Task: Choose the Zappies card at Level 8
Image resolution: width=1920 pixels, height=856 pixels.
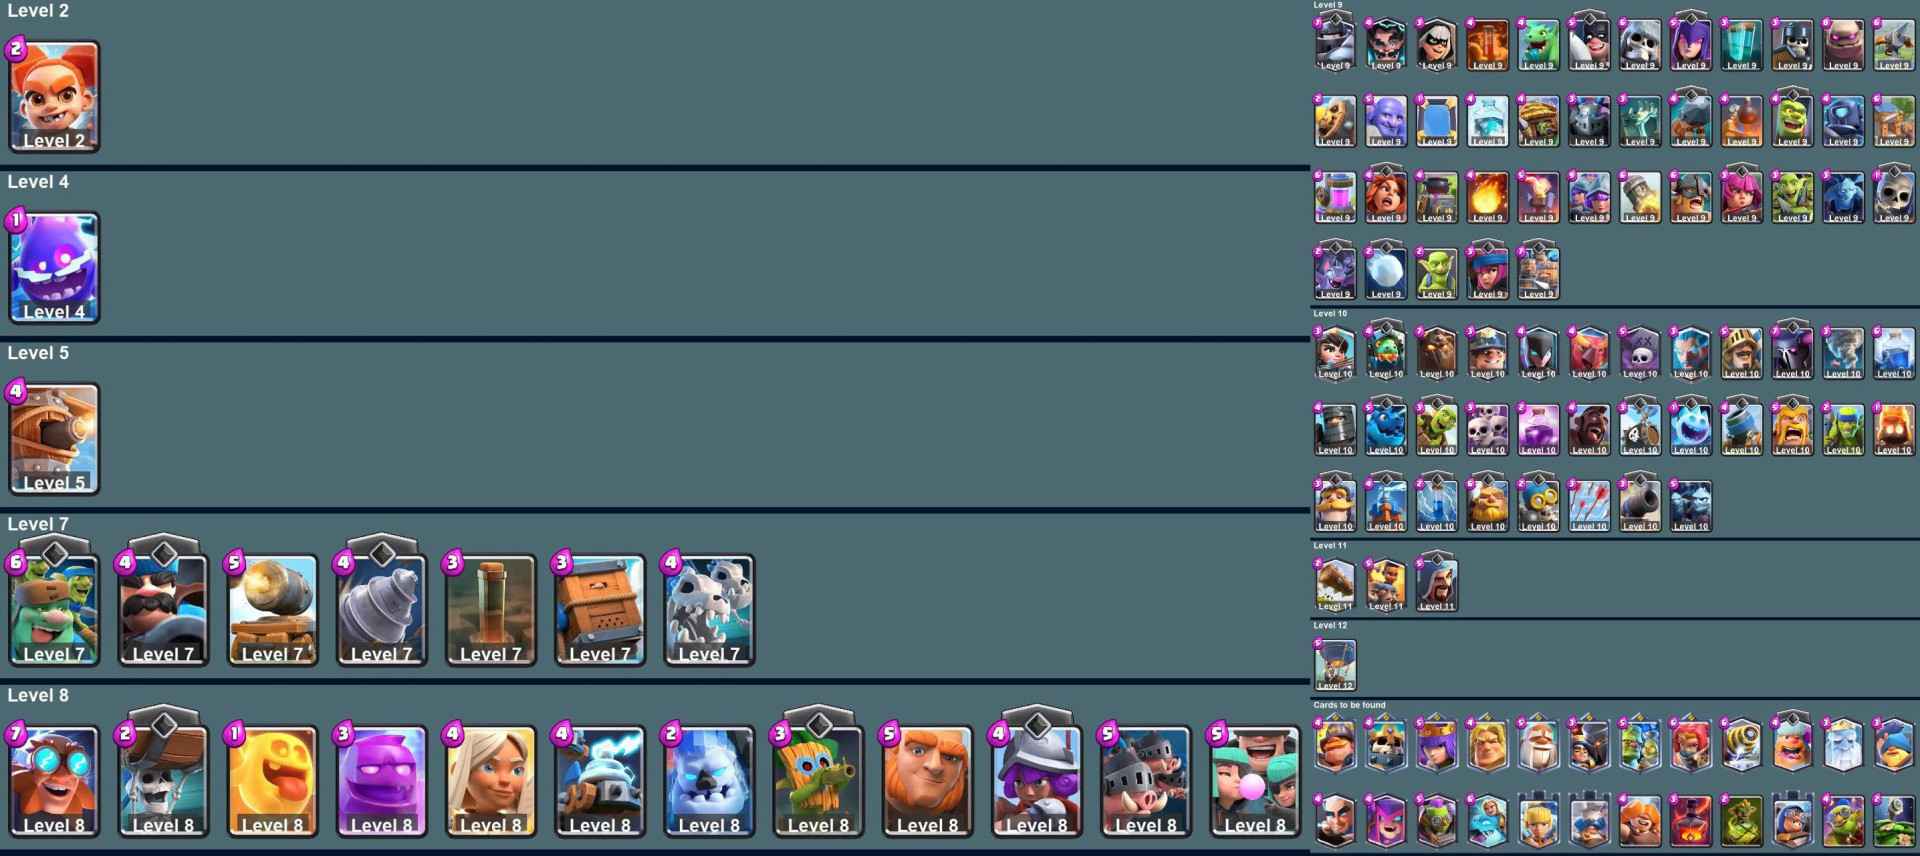Action: [600, 781]
